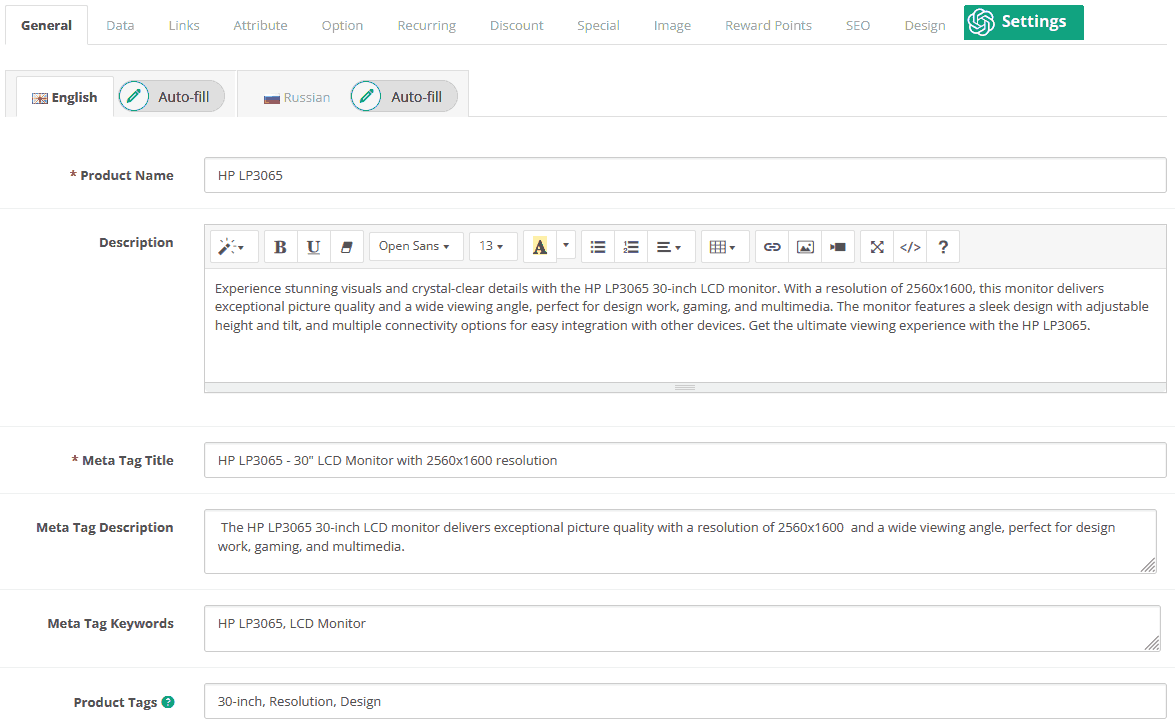This screenshot has width=1175, height=728.
Task: Click the Product Tags input field
Action: pyautogui.click(x=685, y=701)
